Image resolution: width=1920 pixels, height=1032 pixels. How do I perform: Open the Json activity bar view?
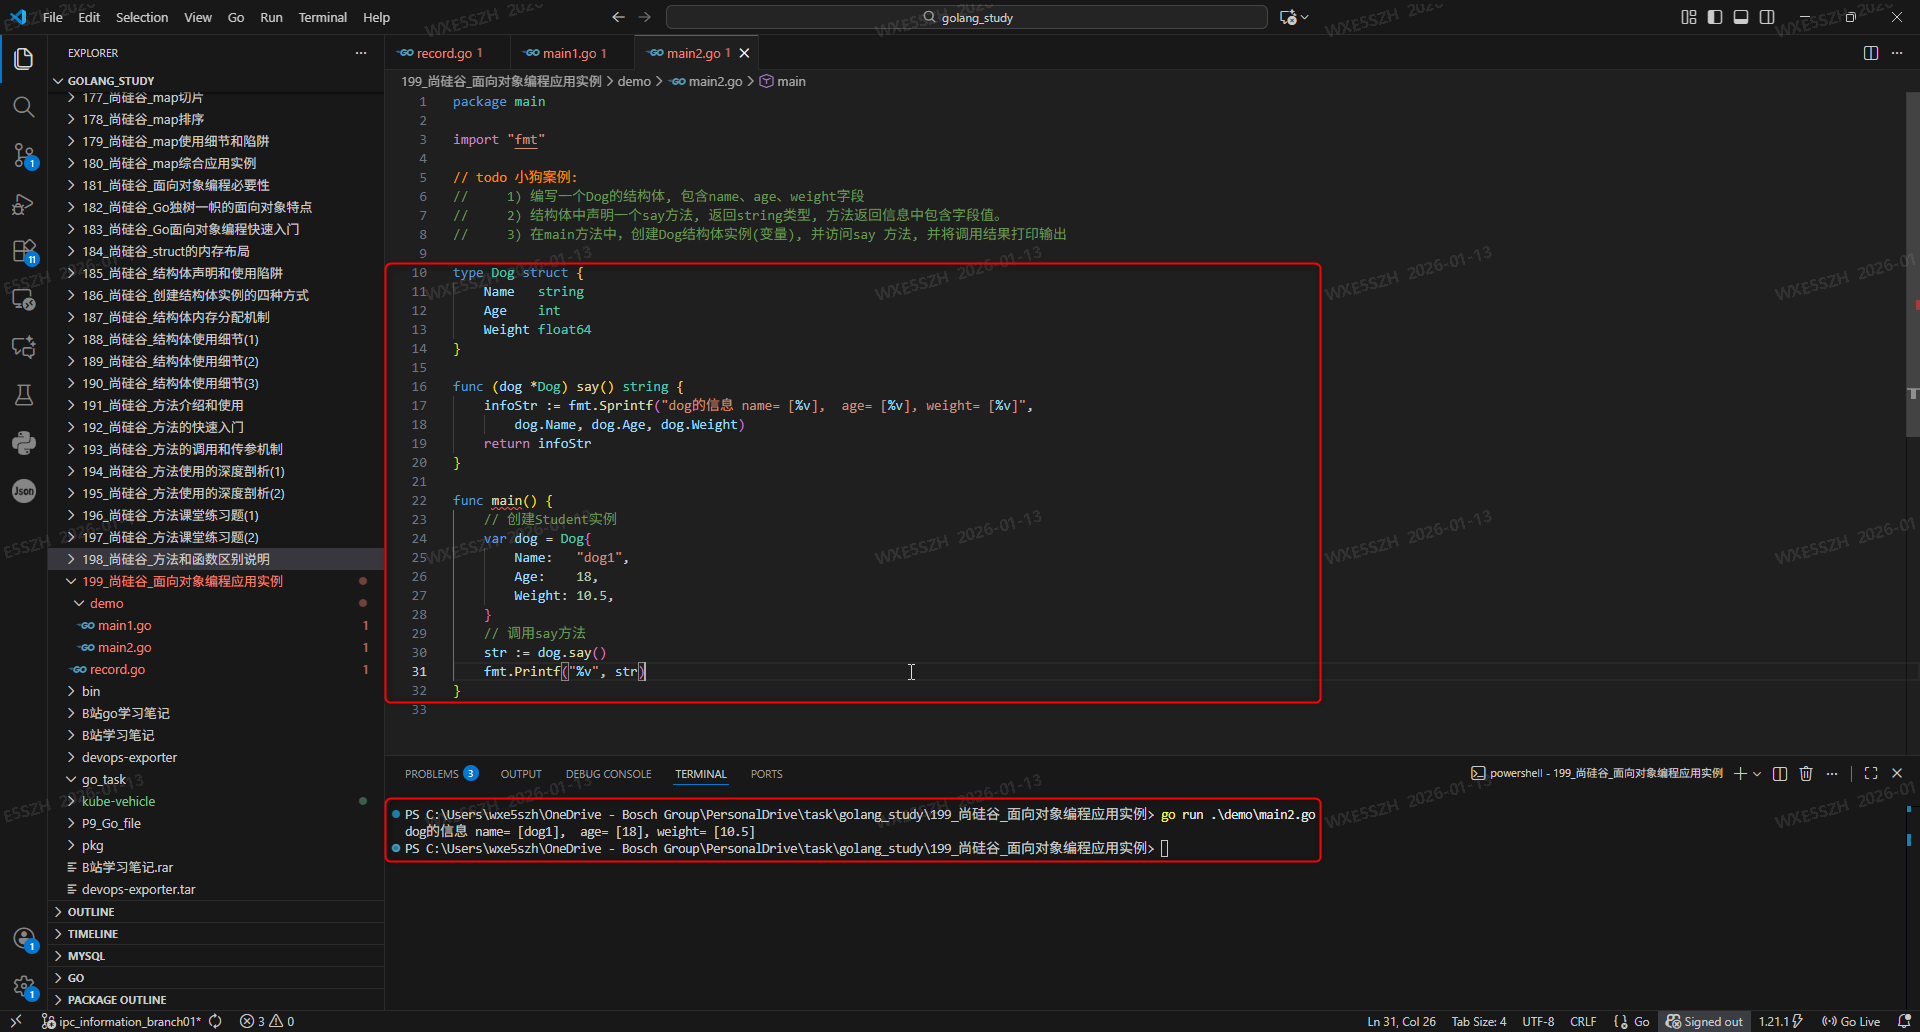coord(24,491)
